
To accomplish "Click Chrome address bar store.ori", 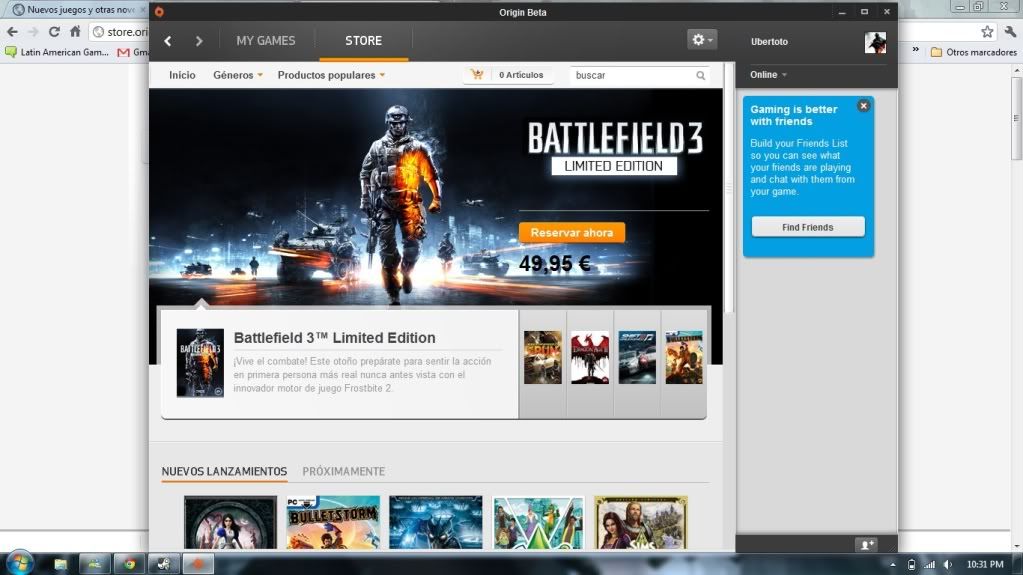I will 121,31.
